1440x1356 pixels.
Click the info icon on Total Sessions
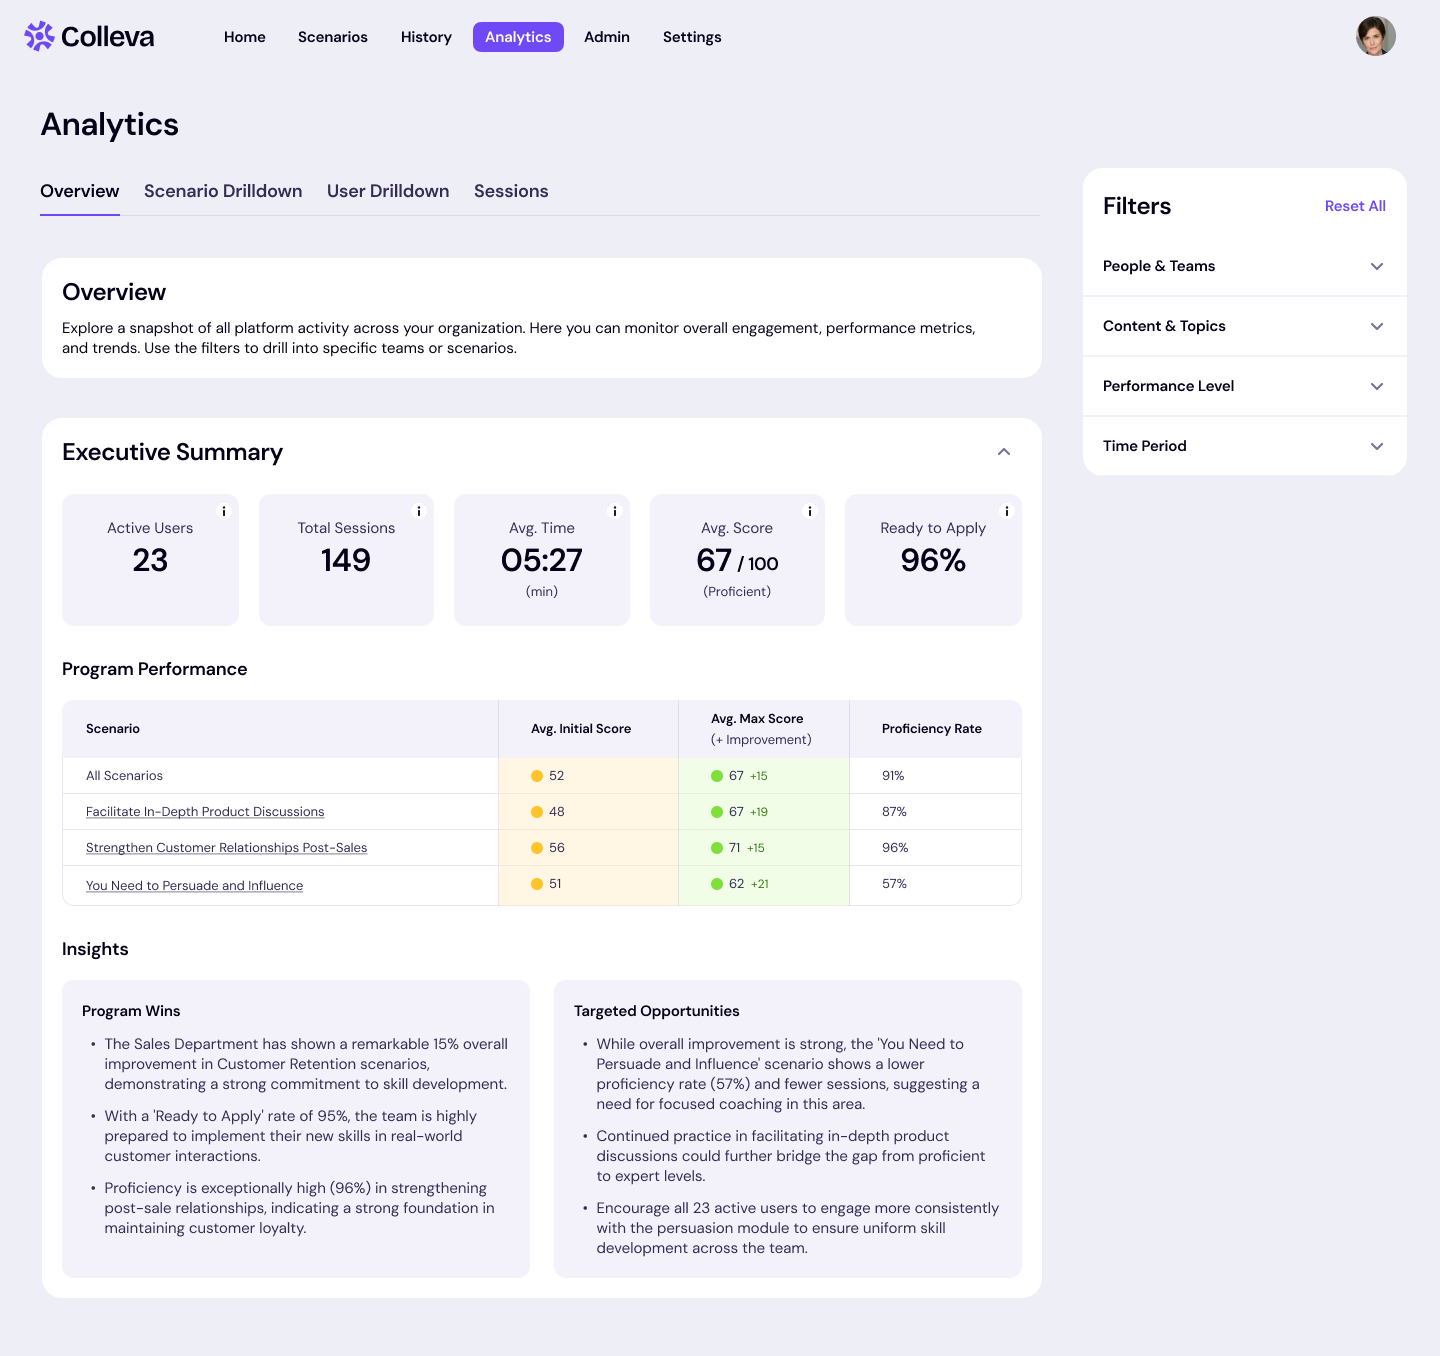pyautogui.click(x=418, y=511)
